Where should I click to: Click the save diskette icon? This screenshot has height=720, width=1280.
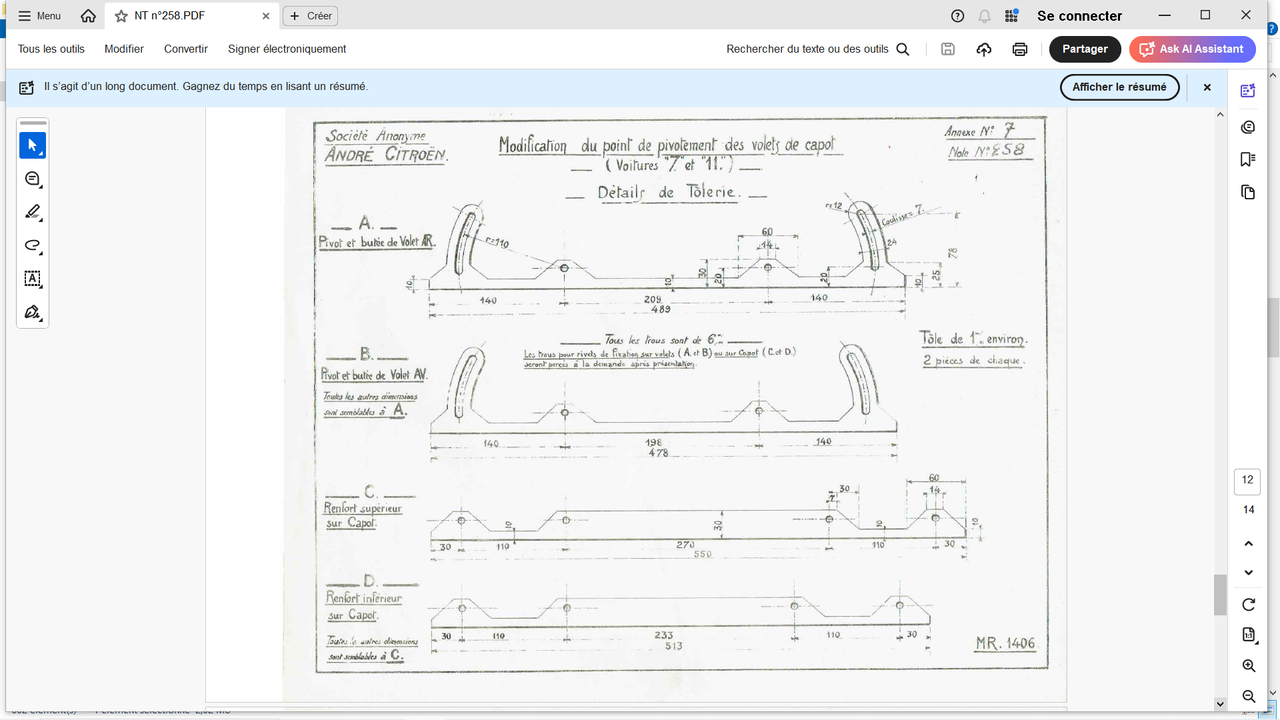[948, 49]
